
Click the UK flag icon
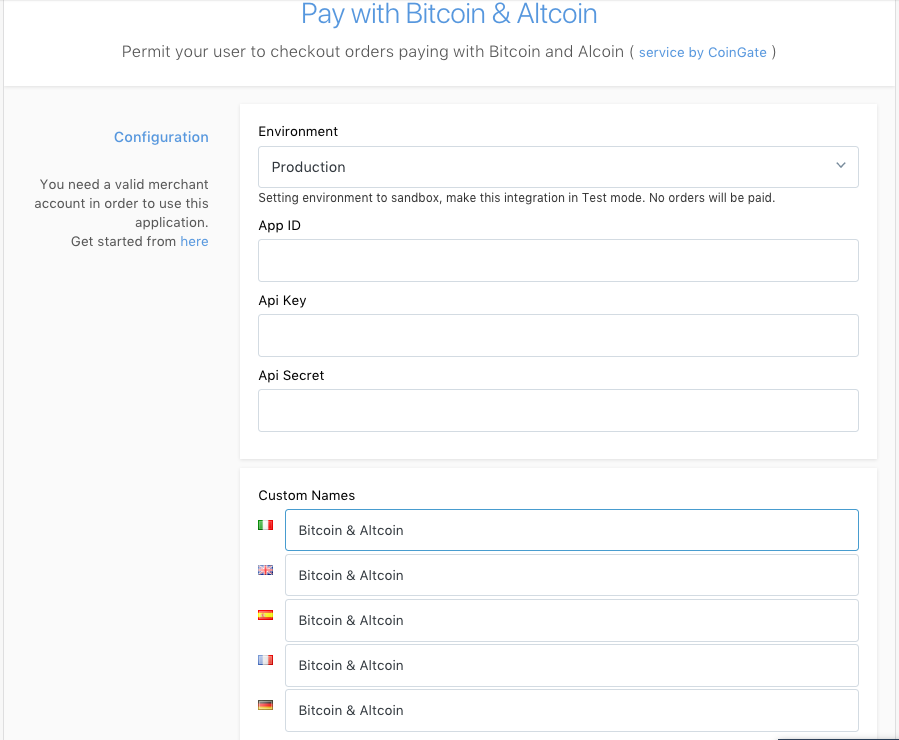pyautogui.click(x=265, y=570)
